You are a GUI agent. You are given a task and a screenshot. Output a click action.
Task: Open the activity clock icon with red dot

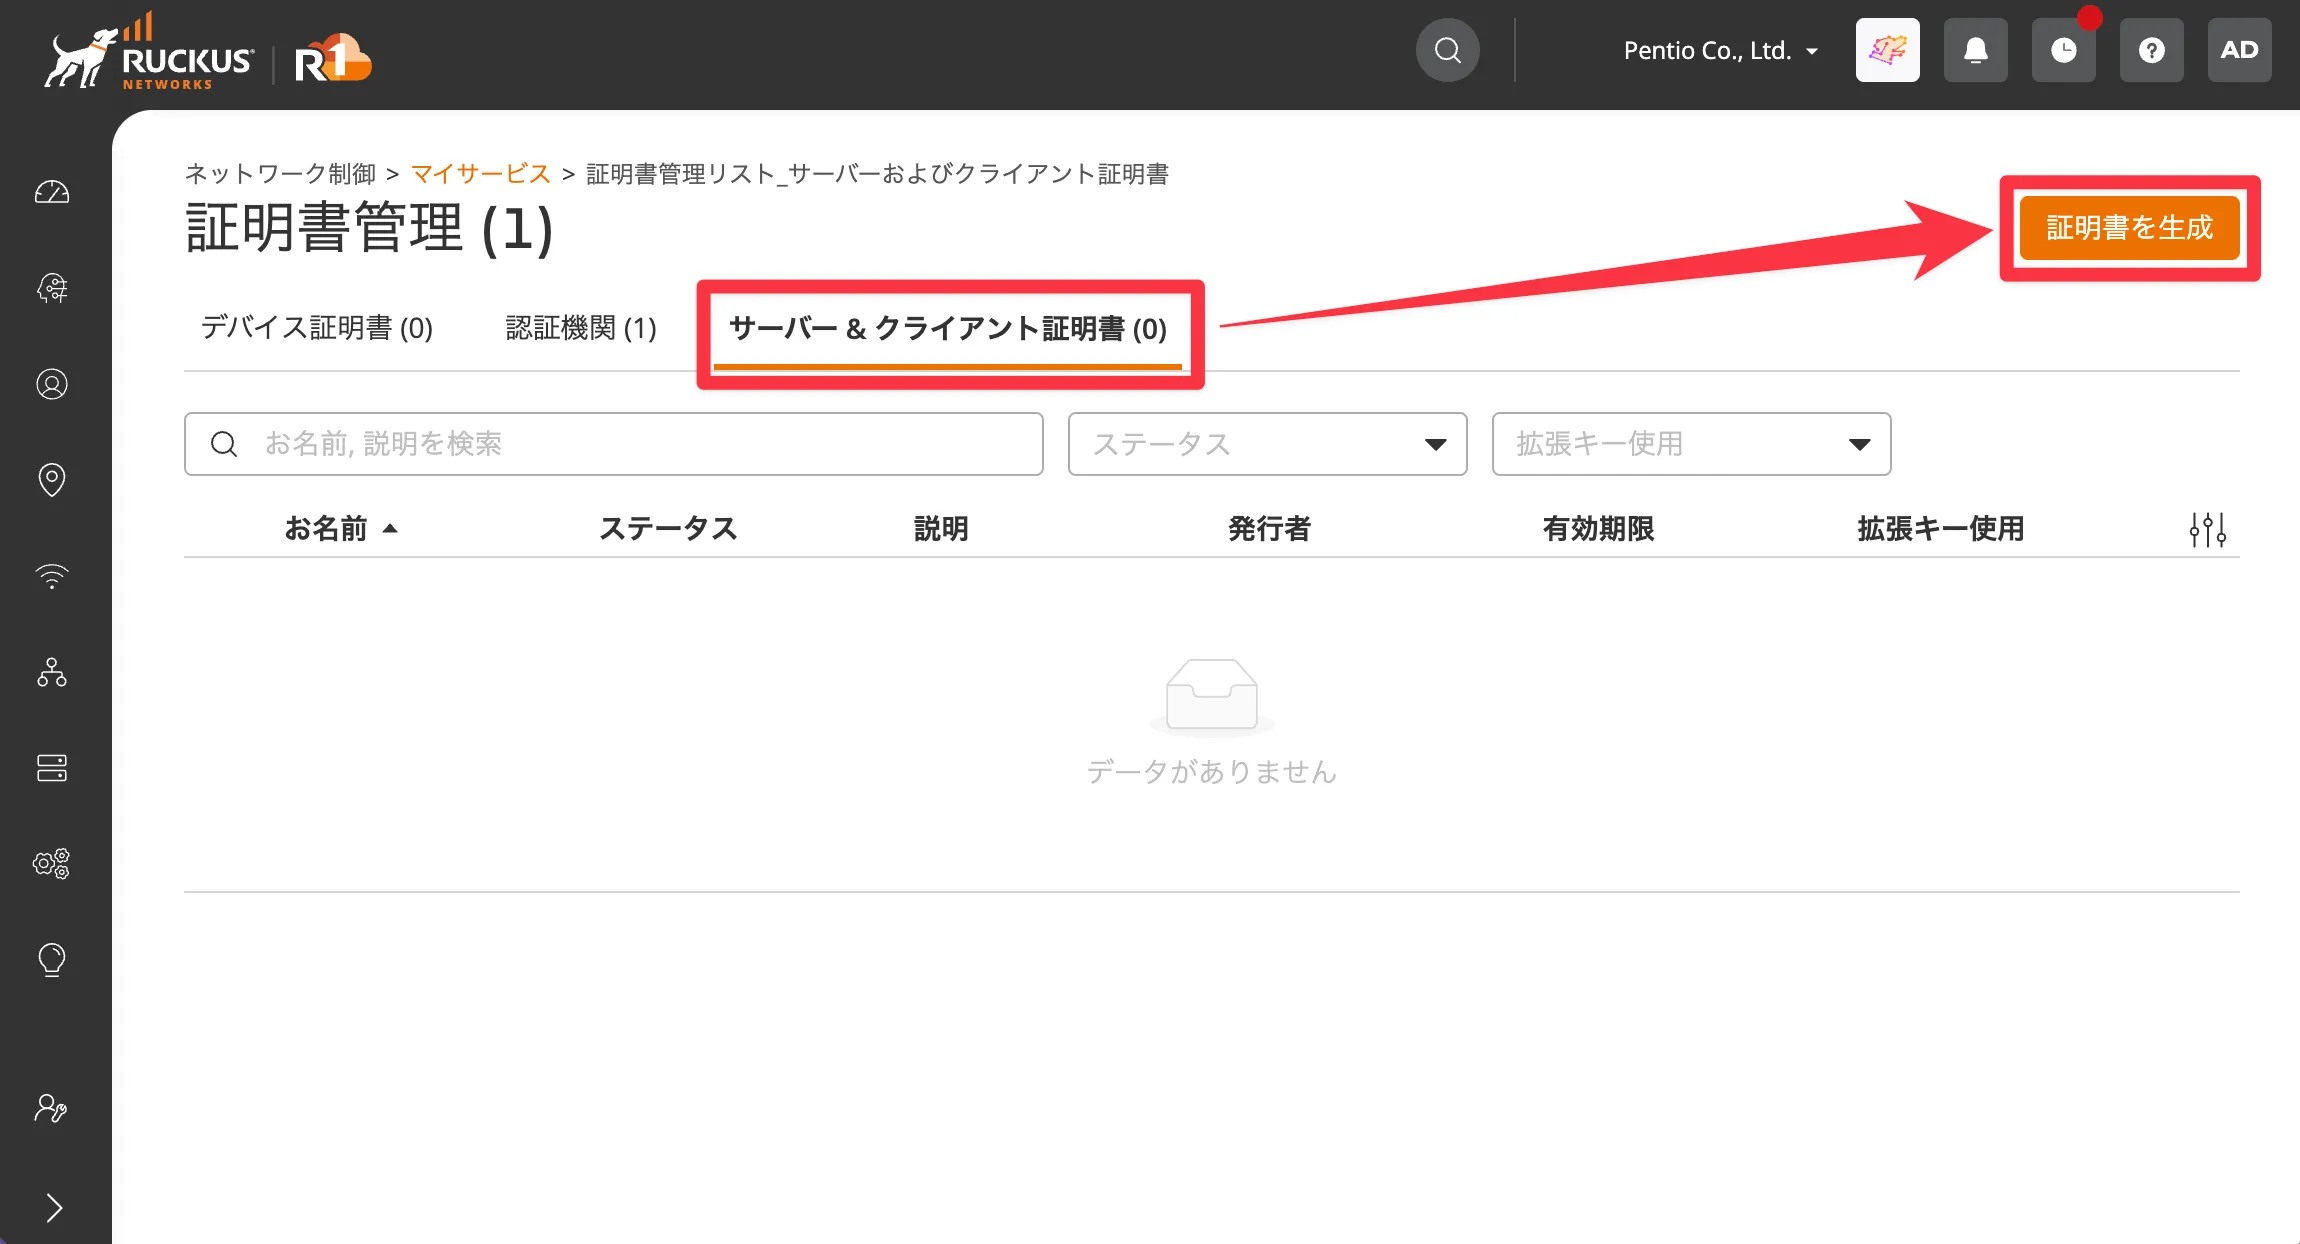pos(2064,50)
